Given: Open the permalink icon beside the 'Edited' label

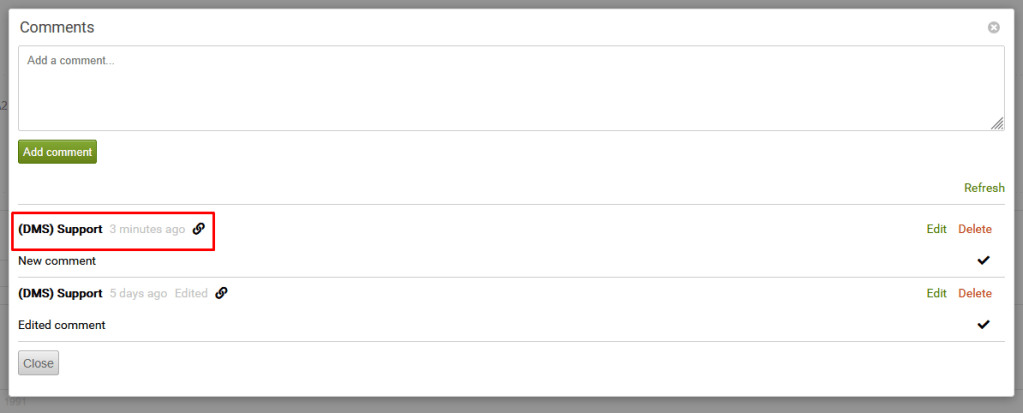Looking at the screenshot, I should coord(221,293).
